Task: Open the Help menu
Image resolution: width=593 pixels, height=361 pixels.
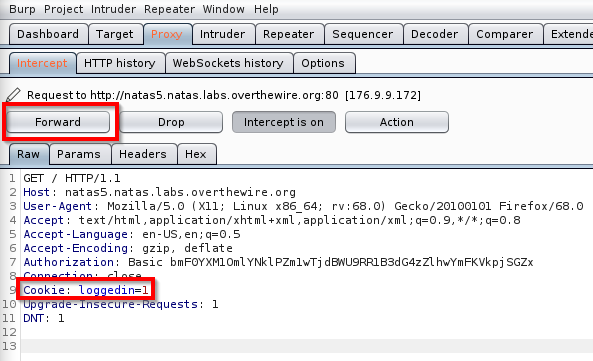Action: point(266,9)
